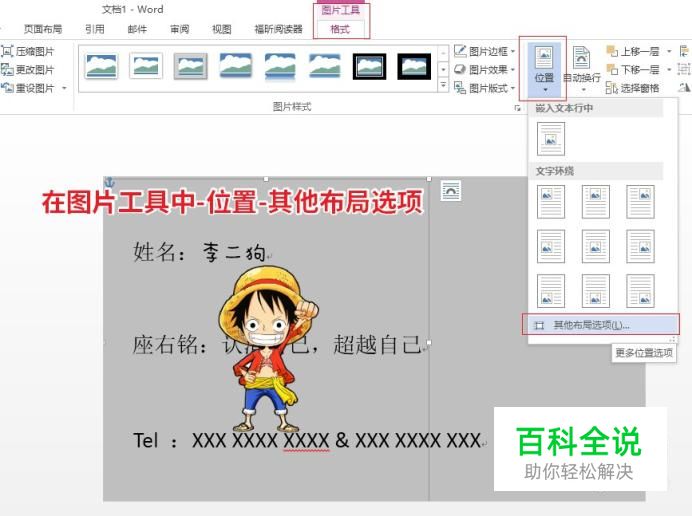Image resolution: width=692 pixels, height=516 pixels.
Task: Select middle-right text wrapping position
Action: point(640,246)
